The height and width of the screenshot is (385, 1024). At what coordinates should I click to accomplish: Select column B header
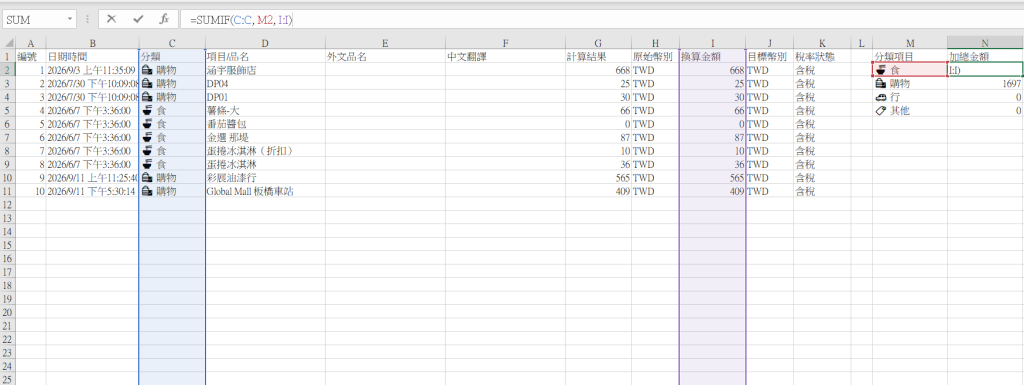coord(92,43)
